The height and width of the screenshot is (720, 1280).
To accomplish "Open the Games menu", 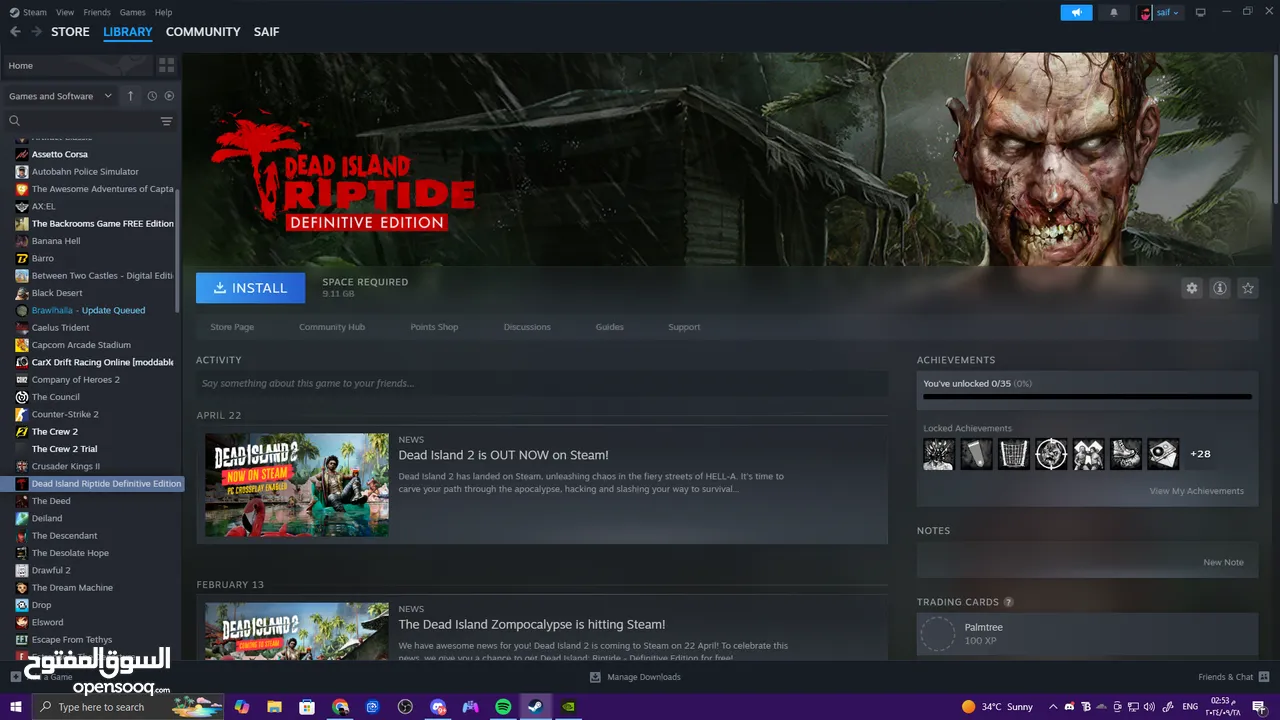I will [x=132, y=12].
